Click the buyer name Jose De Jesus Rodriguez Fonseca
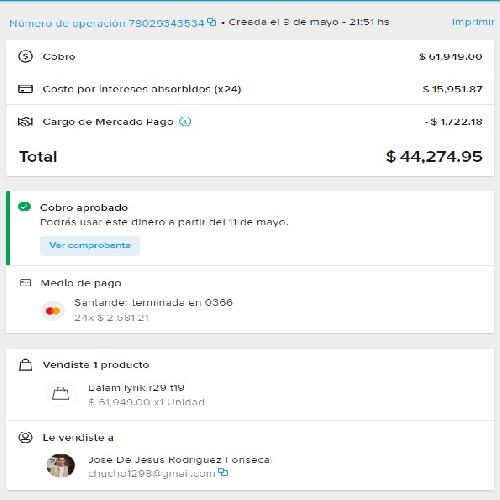 pos(179,460)
